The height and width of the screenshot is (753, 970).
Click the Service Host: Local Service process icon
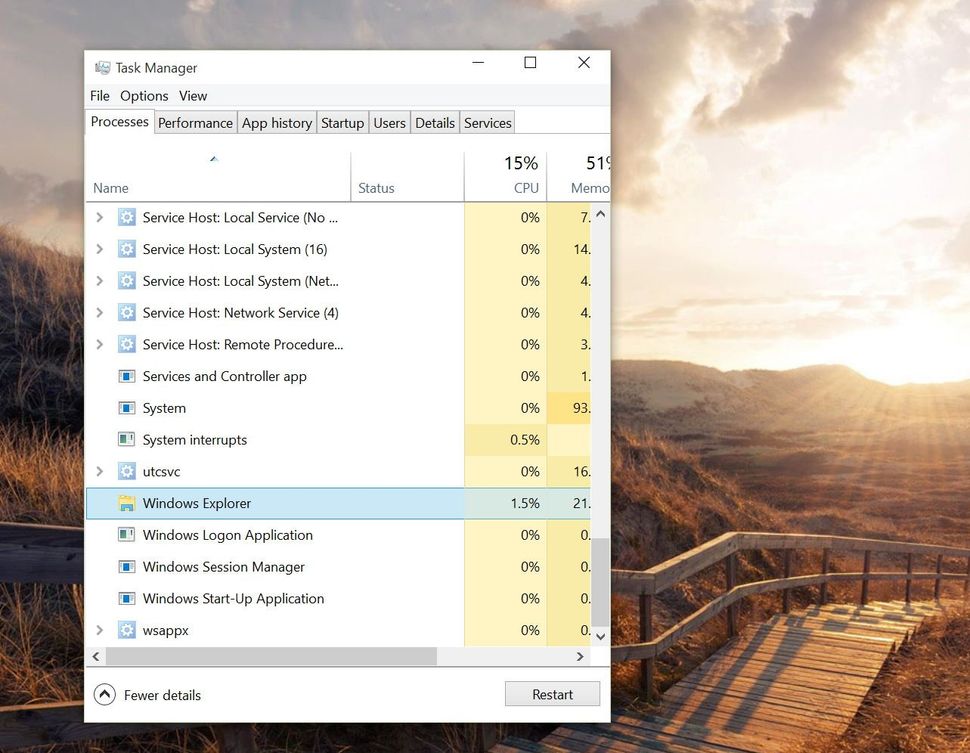pyautogui.click(x=127, y=217)
